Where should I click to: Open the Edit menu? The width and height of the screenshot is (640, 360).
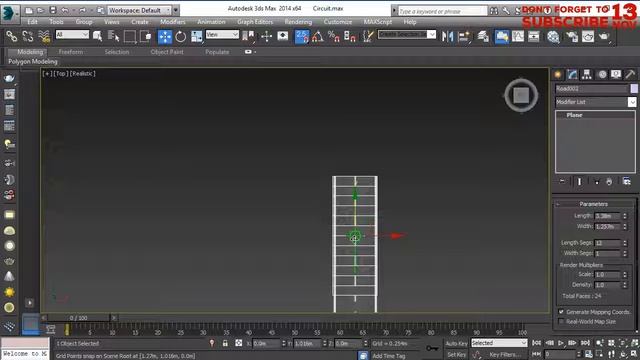pyautogui.click(x=32, y=22)
